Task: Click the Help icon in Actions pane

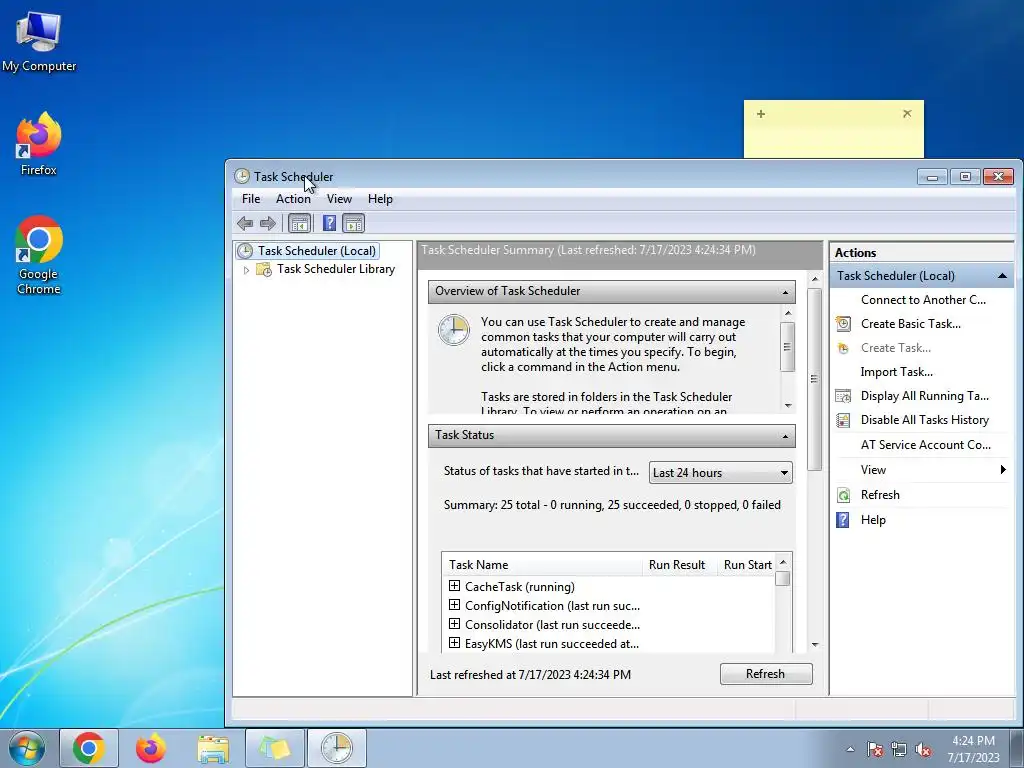Action: click(843, 520)
